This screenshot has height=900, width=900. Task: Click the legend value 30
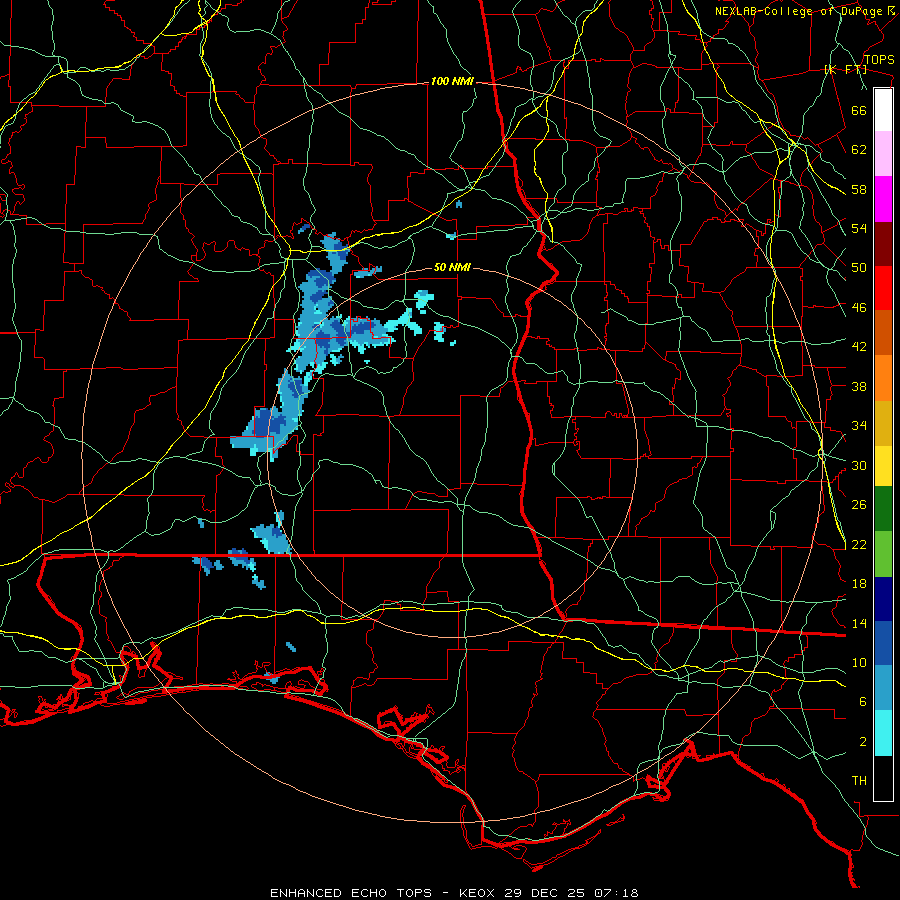pyautogui.click(x=859, y=465)
